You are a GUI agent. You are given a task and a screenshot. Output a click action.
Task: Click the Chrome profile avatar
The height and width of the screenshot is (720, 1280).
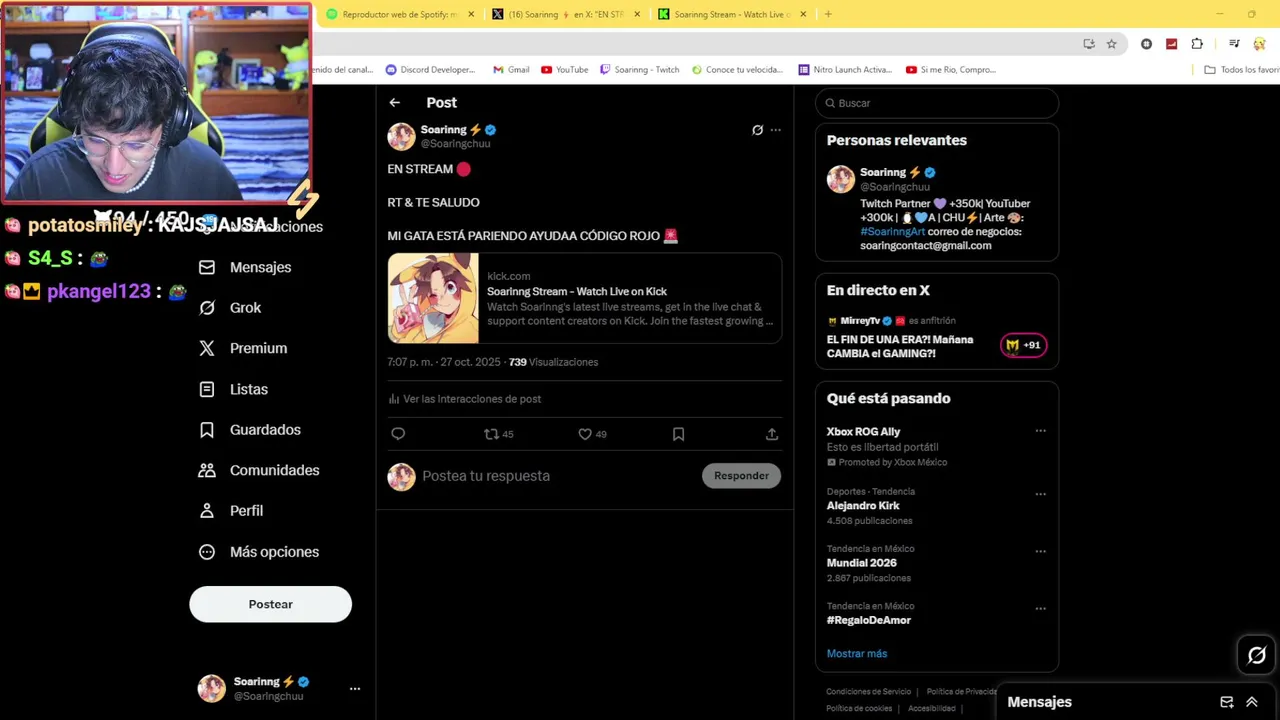(1260, 44)
